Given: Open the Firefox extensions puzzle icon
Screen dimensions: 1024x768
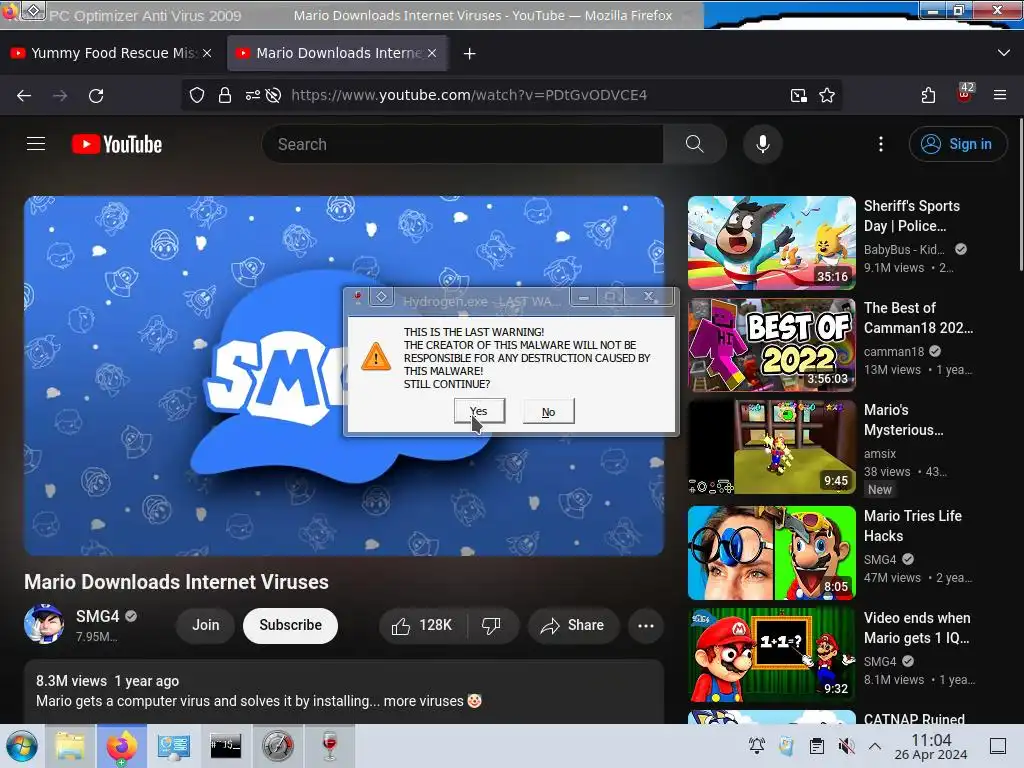Looking at the screenshot, I should point(928,95).
